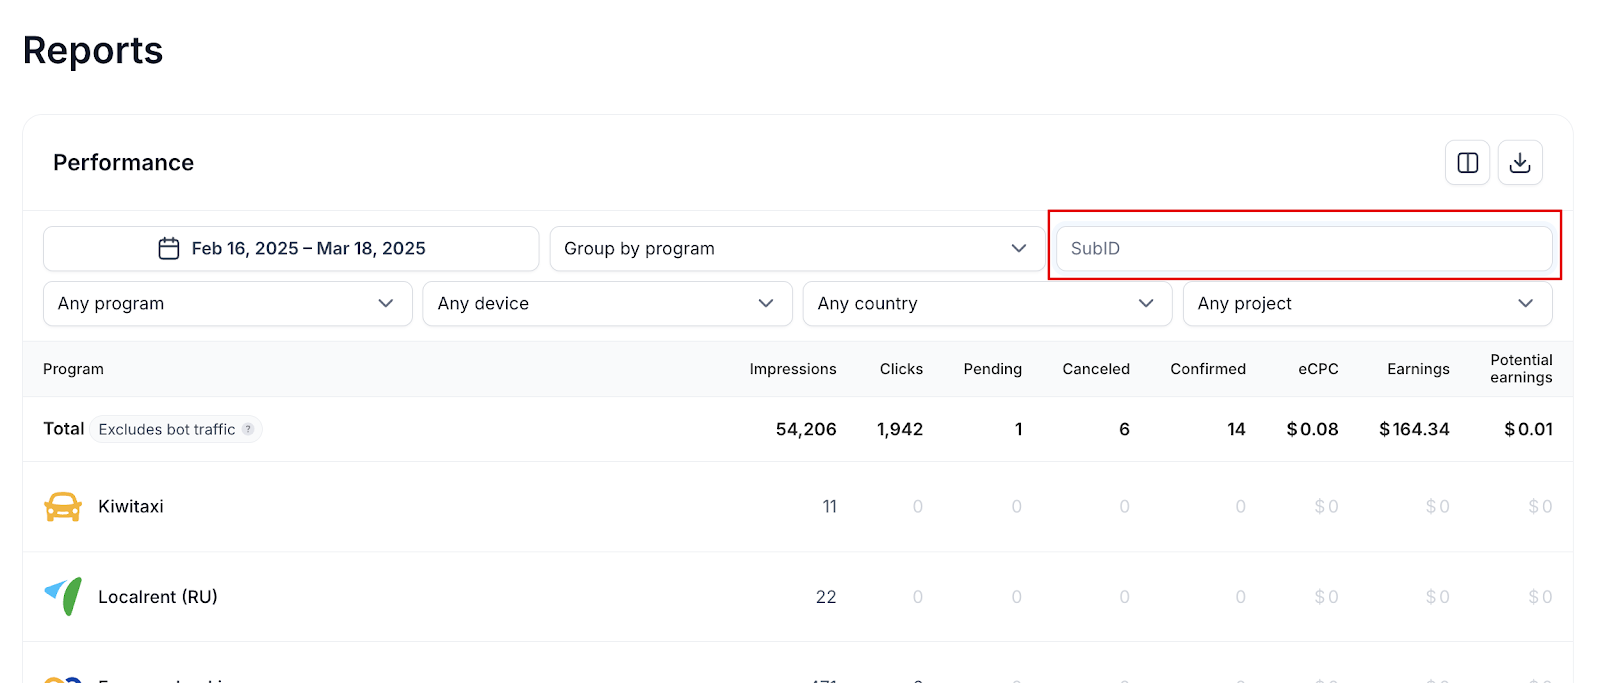1600x683 pixels.
Task: Select the Kiwitaxi program name
Action: [x=131, y=507]
